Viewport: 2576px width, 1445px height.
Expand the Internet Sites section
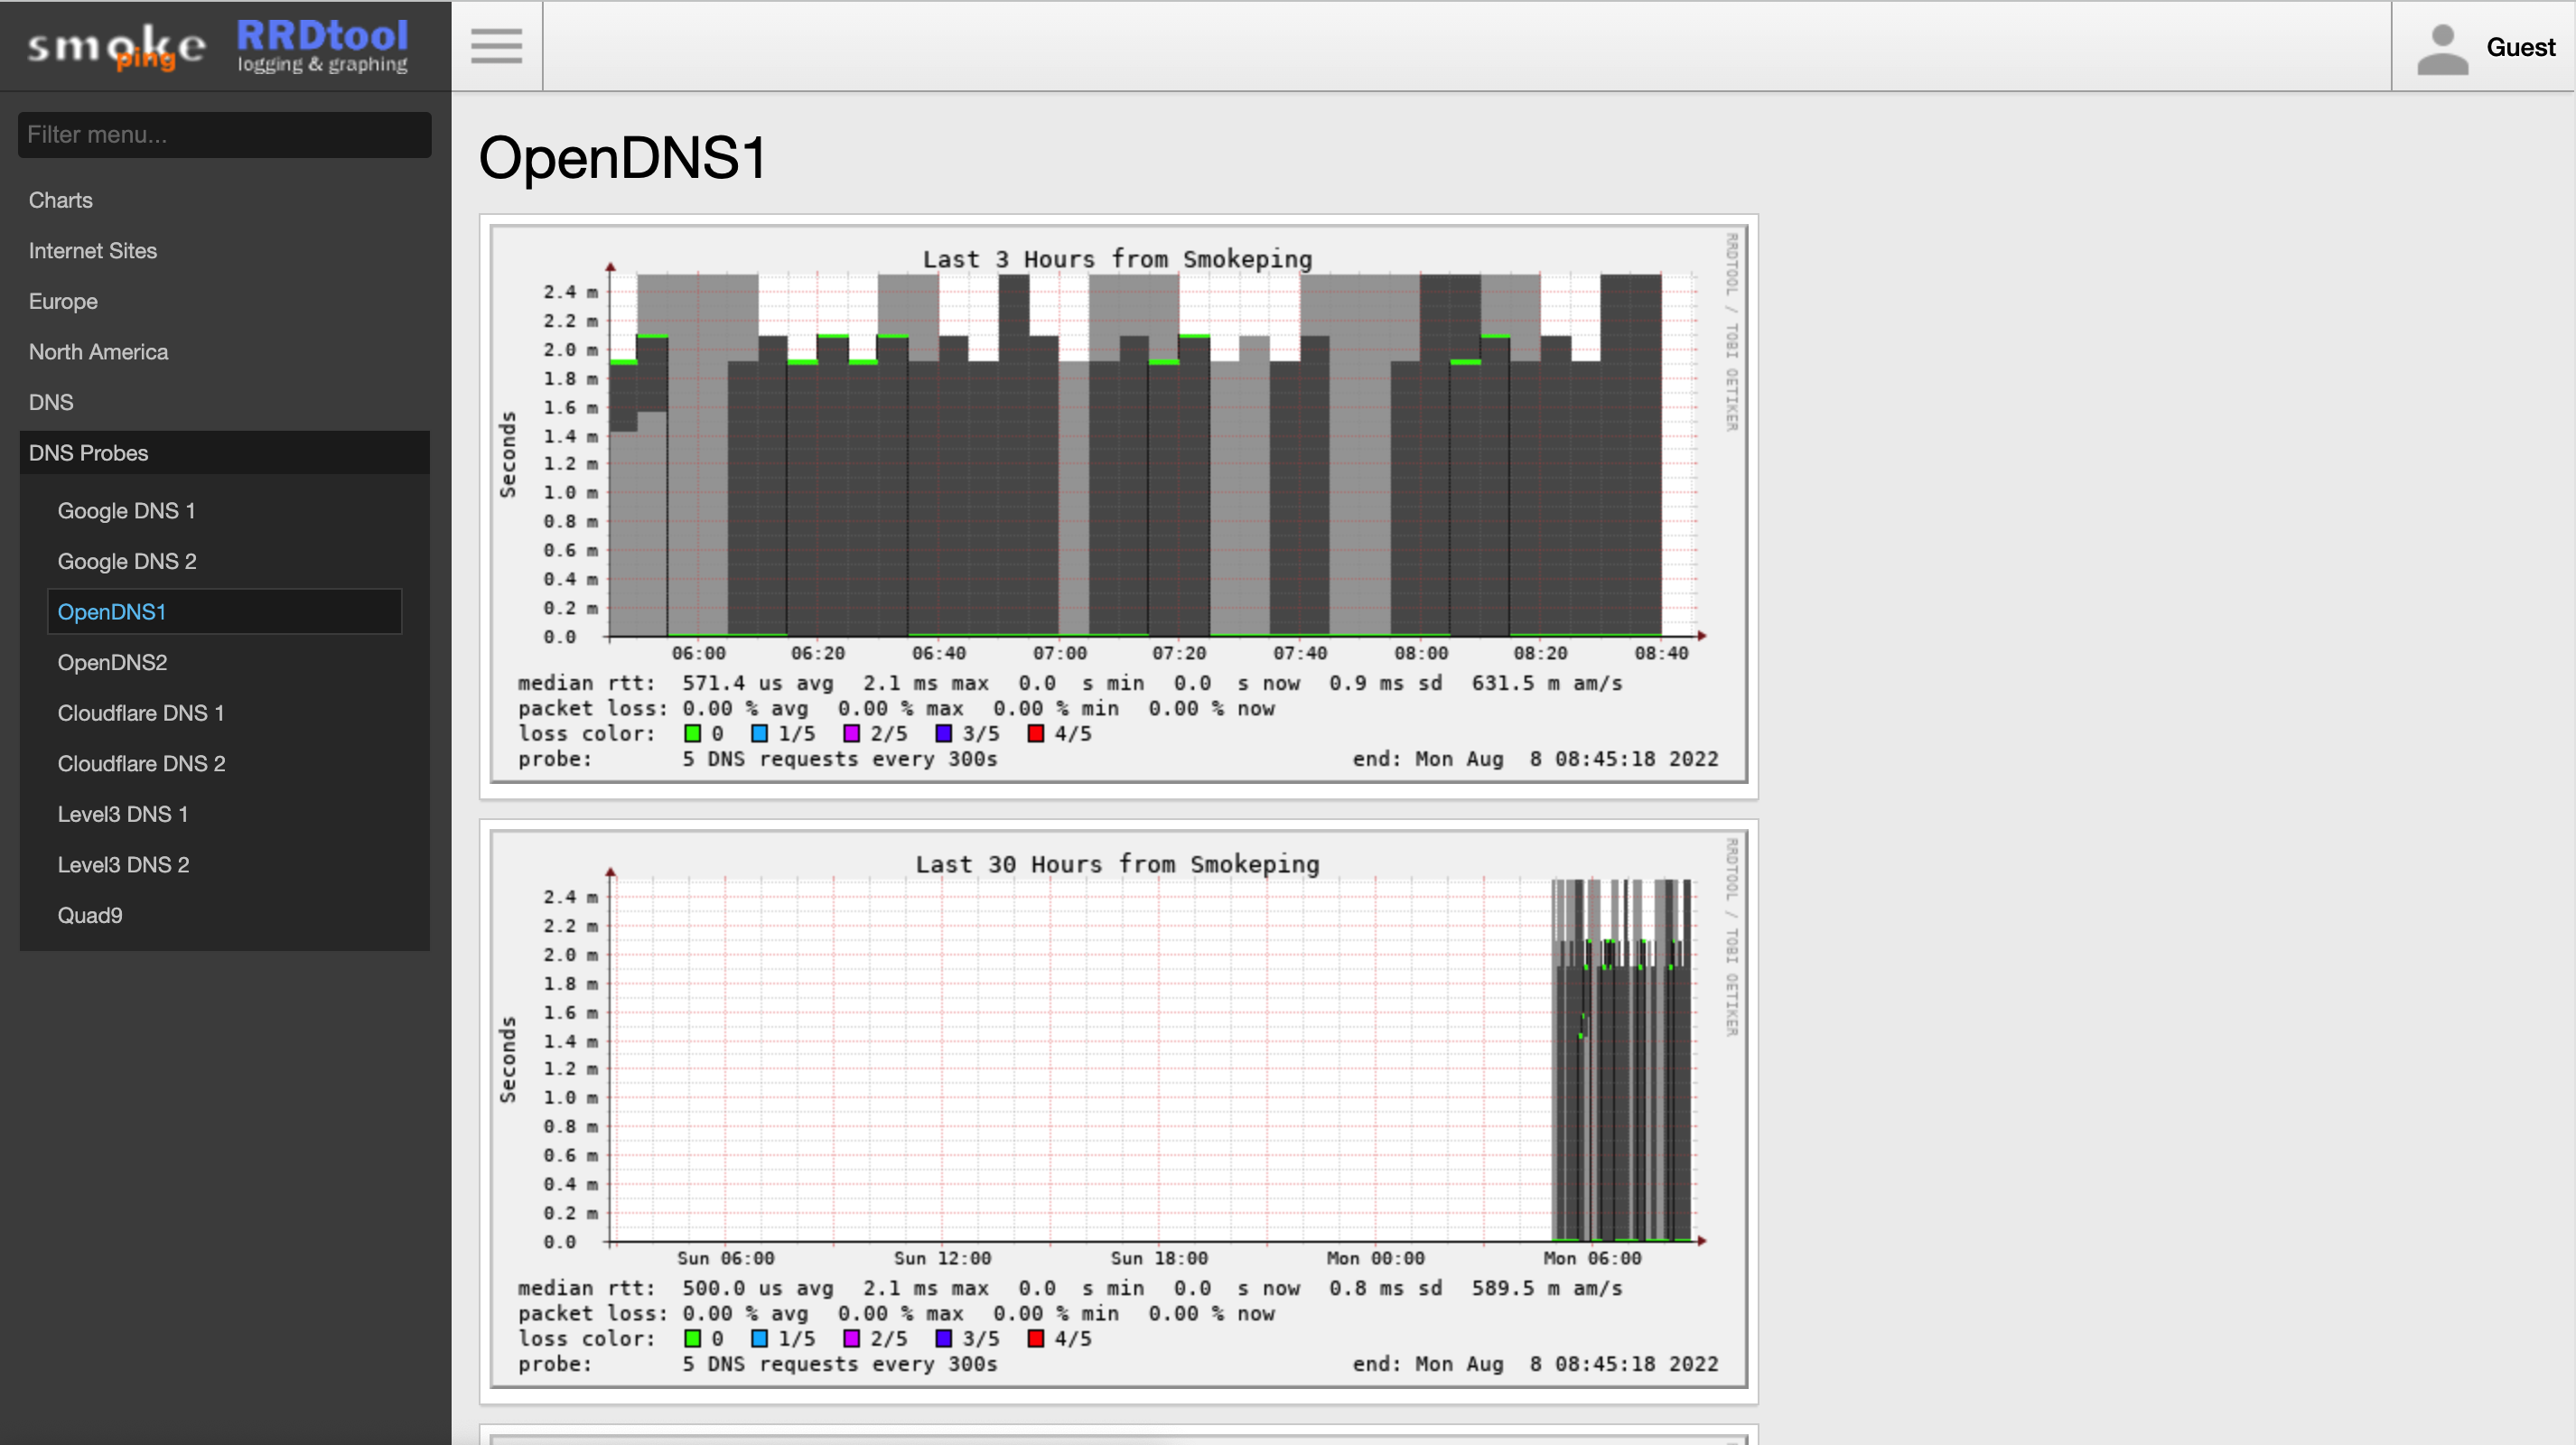(x=93, y=251)
